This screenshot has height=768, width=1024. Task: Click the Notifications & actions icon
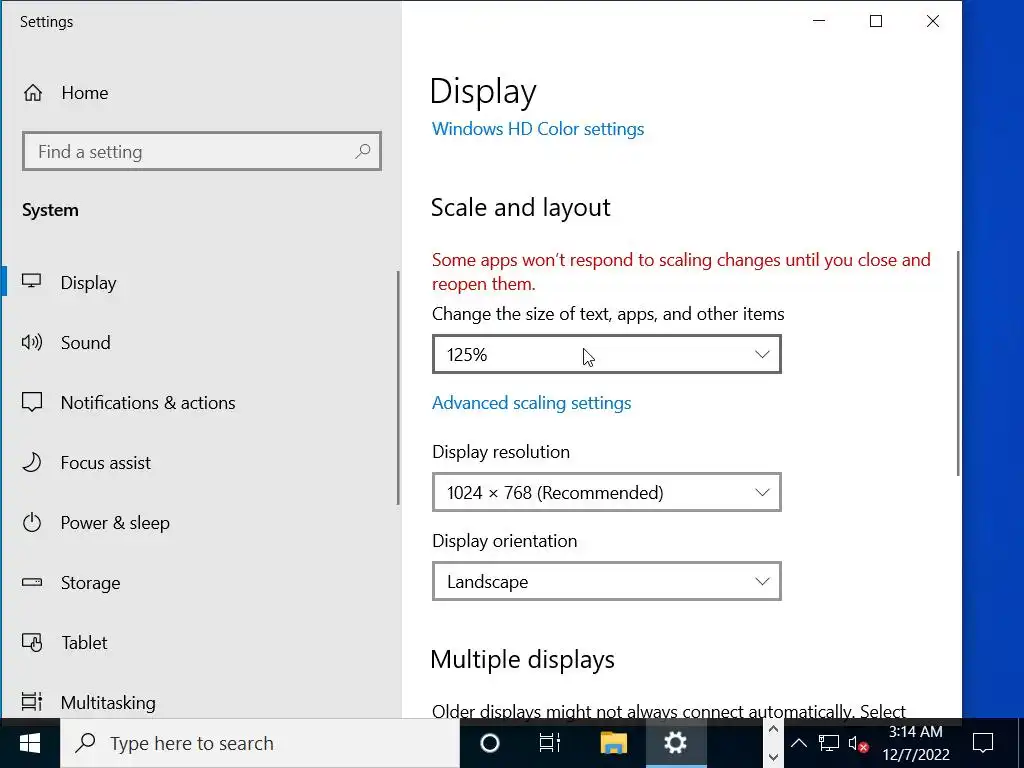31,402
